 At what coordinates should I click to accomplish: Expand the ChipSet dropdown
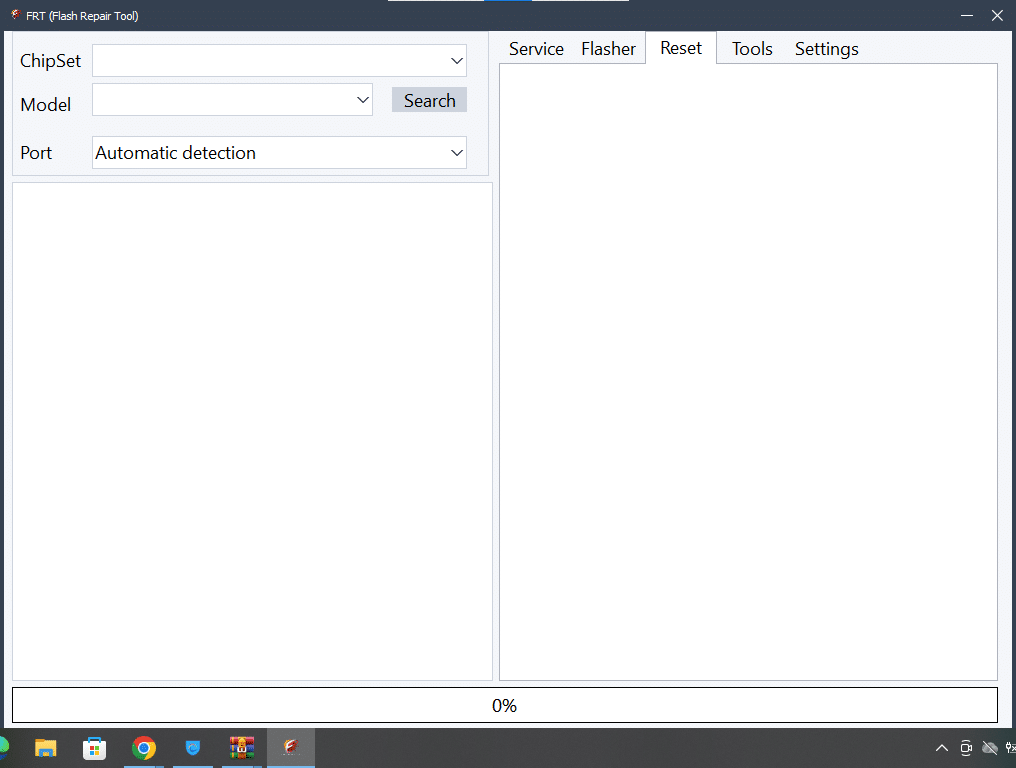pos(457,60)
